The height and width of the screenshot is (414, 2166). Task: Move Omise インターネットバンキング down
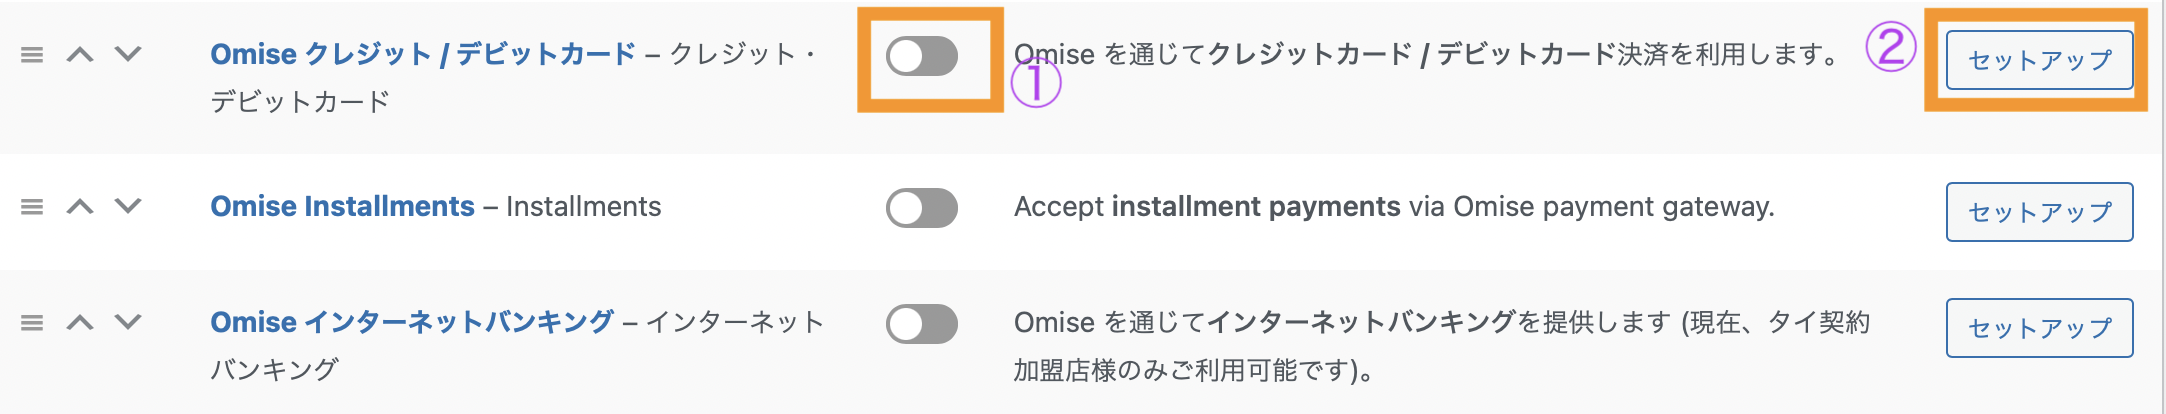tap(128, 322)
